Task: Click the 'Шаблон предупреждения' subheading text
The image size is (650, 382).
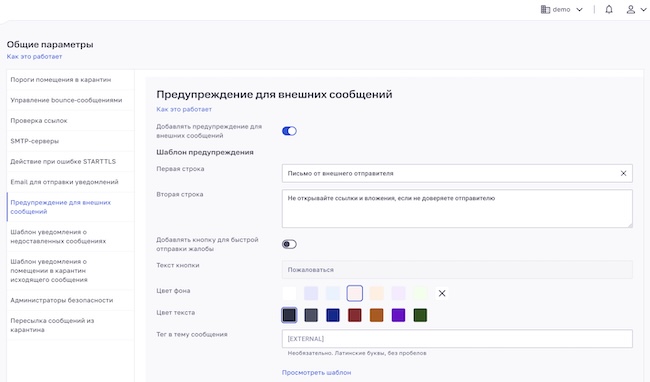Action: 205,152
